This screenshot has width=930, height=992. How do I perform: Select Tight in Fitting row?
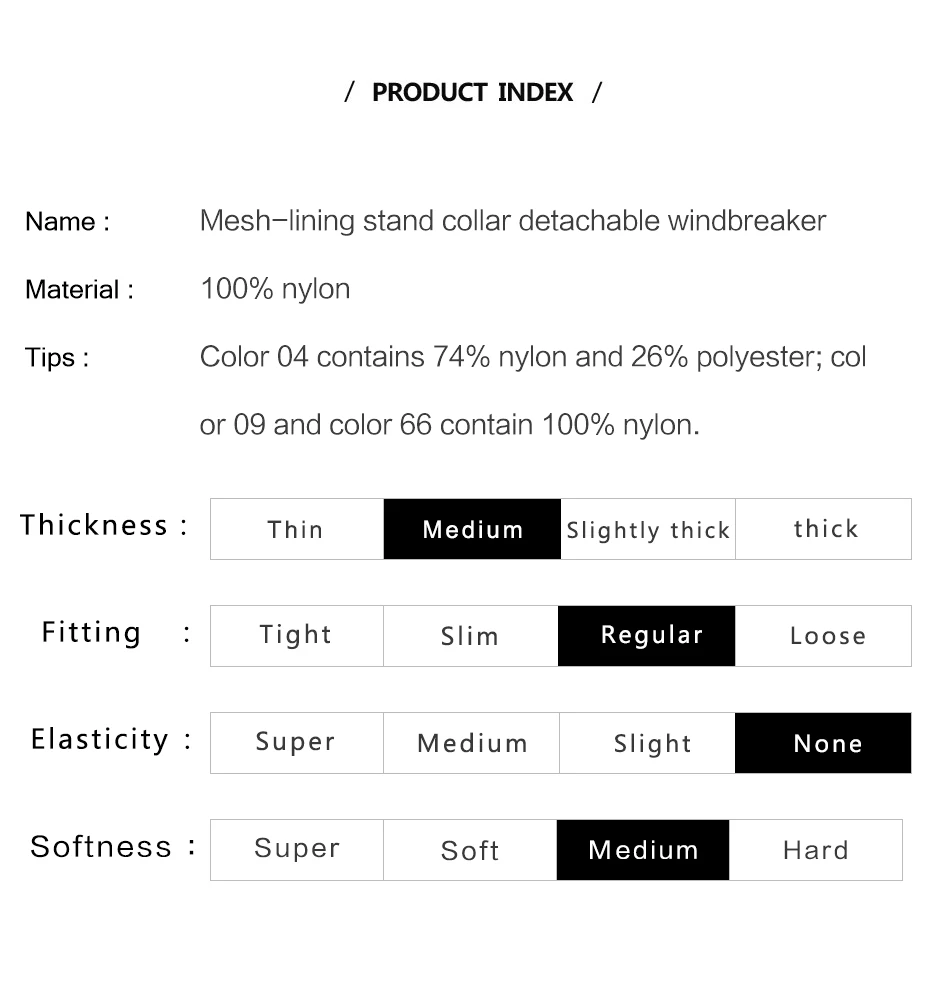(x=297, y=636)
